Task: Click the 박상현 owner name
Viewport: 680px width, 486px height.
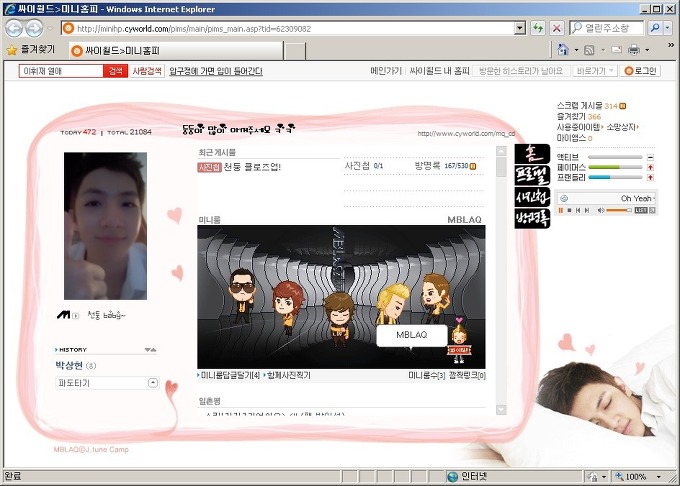Action: tap(69, 365)
